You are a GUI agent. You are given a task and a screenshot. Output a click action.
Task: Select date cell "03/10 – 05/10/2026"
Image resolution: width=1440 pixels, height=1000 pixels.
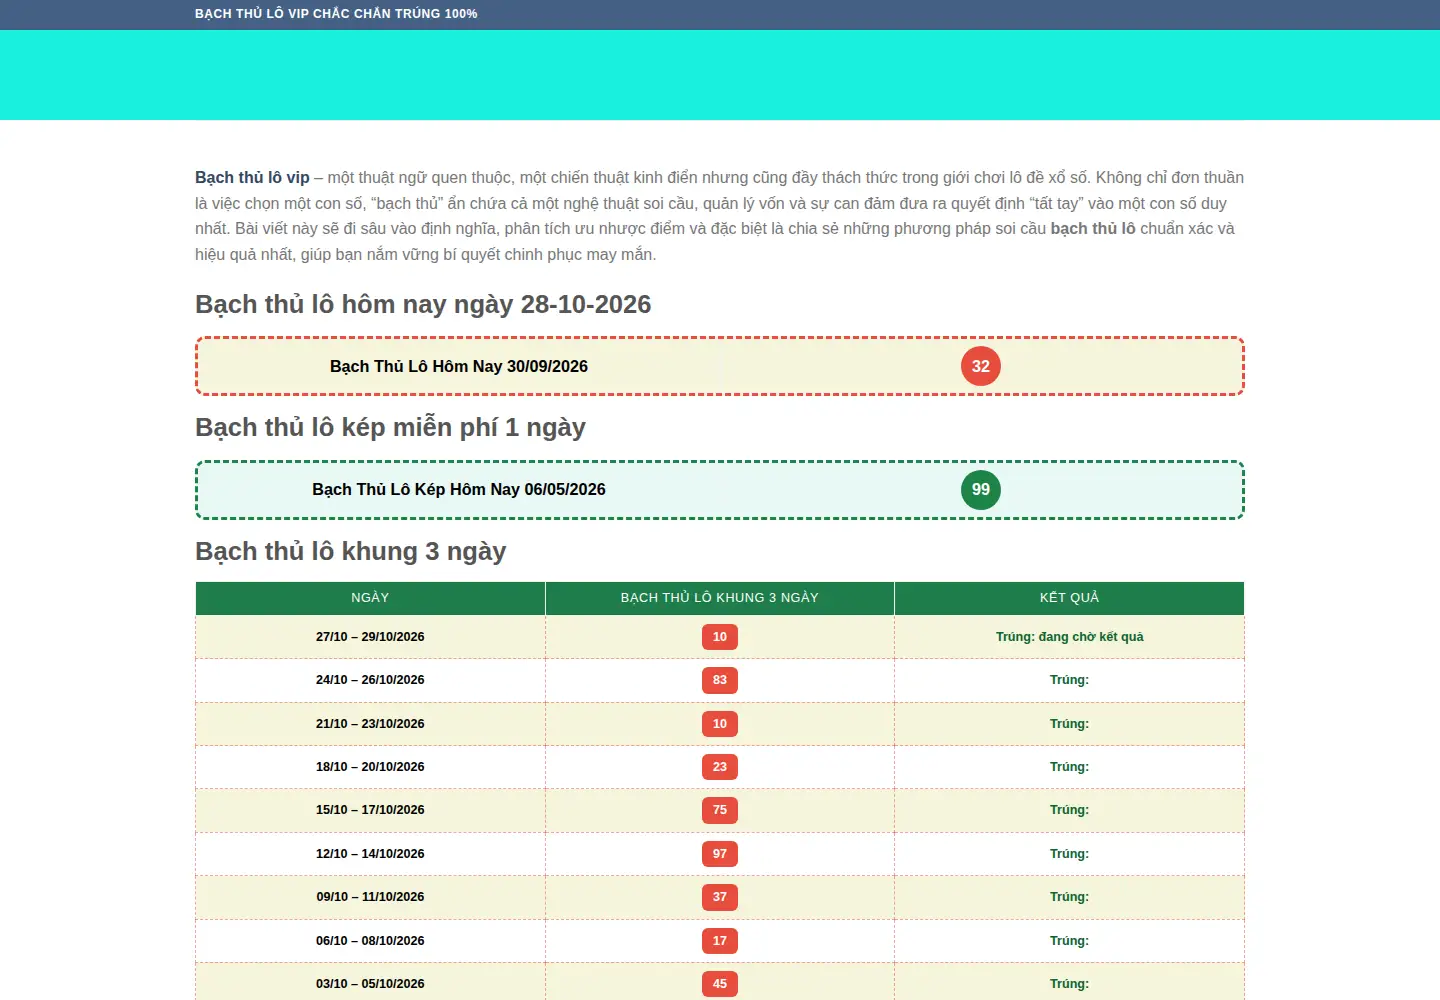pos(370,984)
